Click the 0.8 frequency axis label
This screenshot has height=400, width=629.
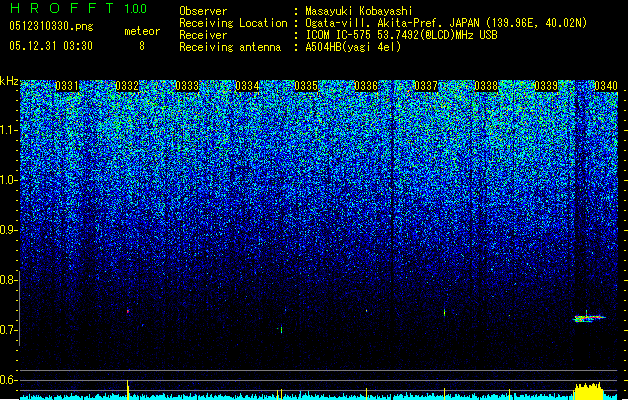[8, 280]
